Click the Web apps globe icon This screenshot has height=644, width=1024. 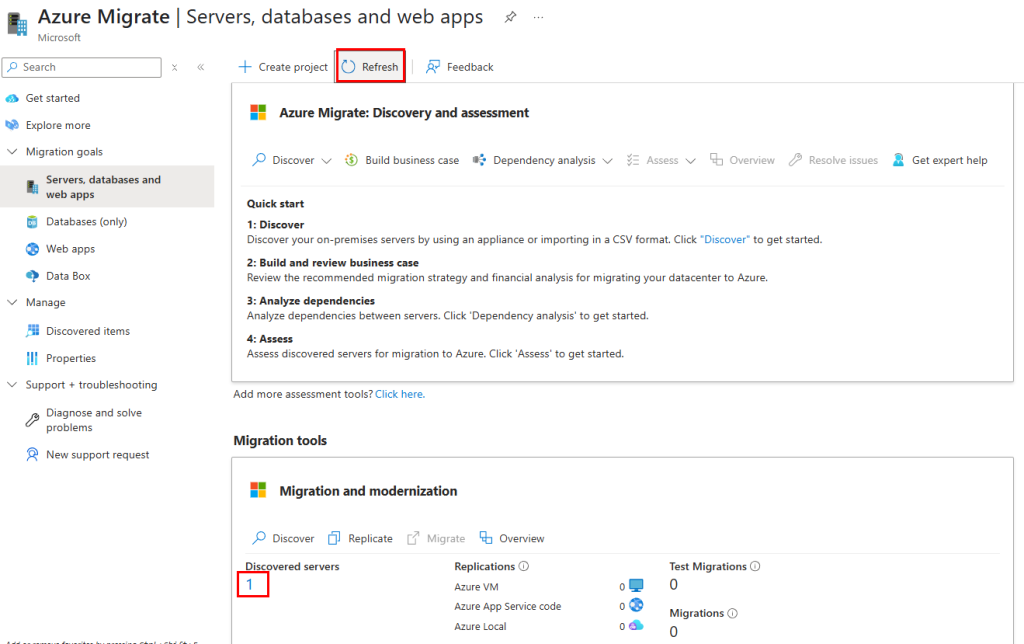coord(32,249)
